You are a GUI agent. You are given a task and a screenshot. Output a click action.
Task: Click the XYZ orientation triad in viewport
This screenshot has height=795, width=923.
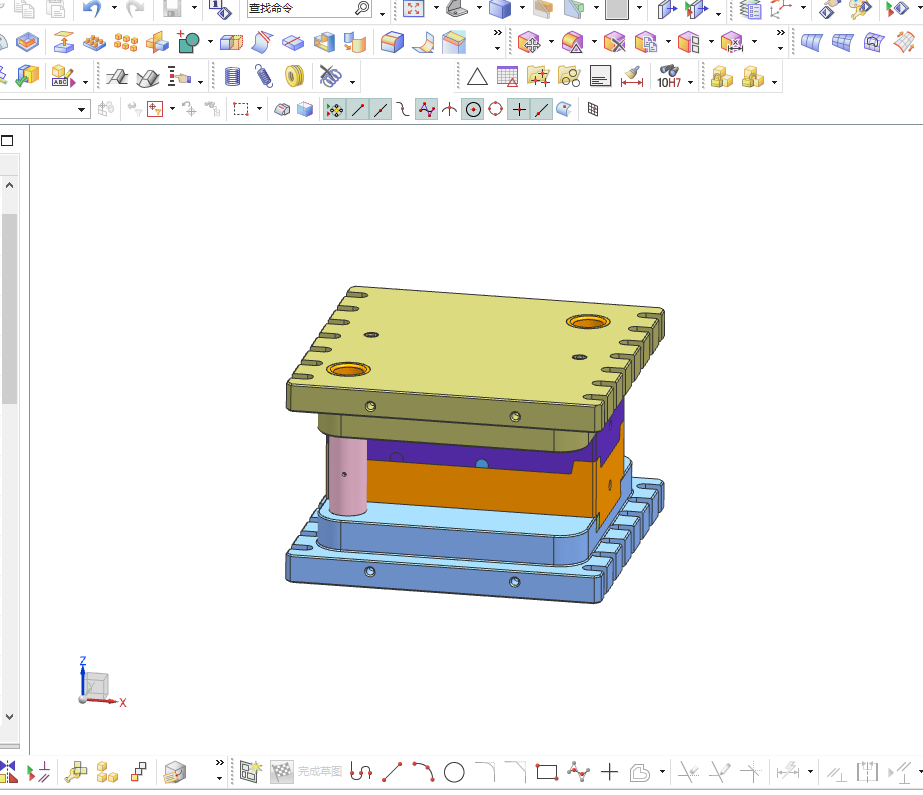tap(102, 681)
